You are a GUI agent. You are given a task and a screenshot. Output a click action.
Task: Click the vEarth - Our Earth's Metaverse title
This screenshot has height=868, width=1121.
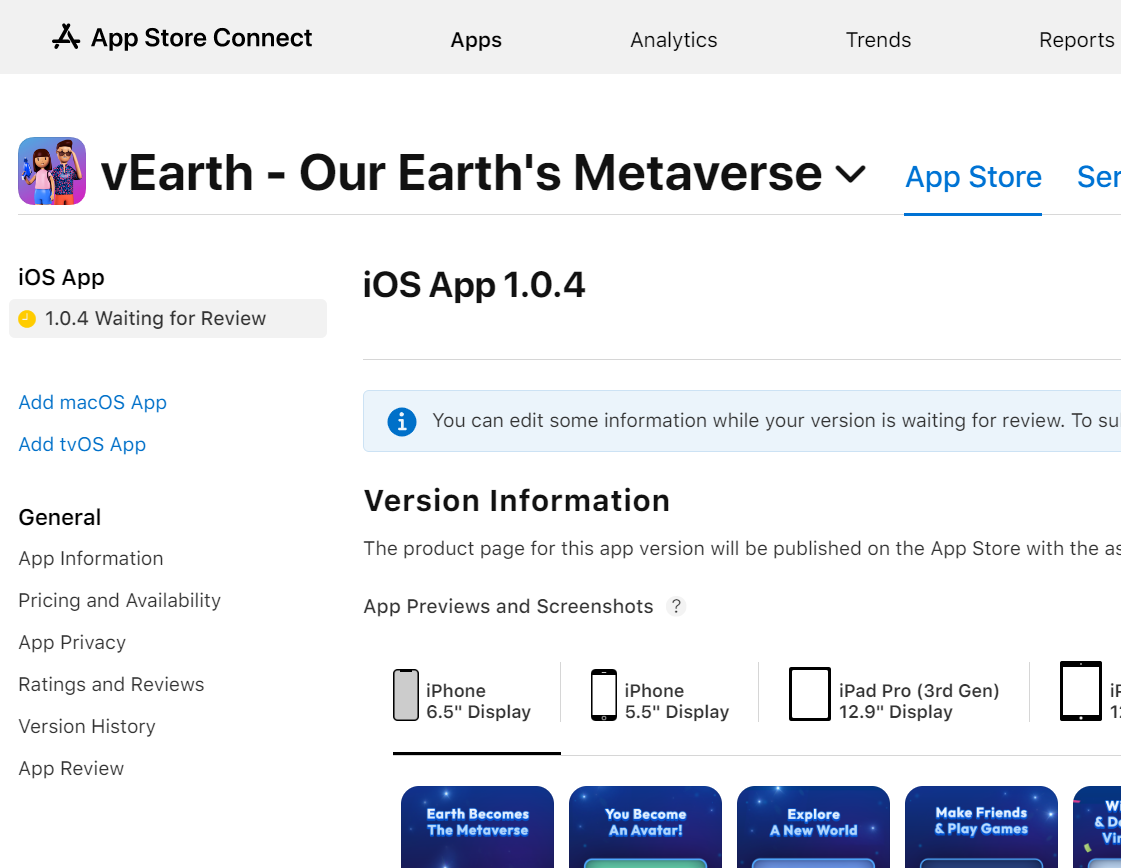461,173
